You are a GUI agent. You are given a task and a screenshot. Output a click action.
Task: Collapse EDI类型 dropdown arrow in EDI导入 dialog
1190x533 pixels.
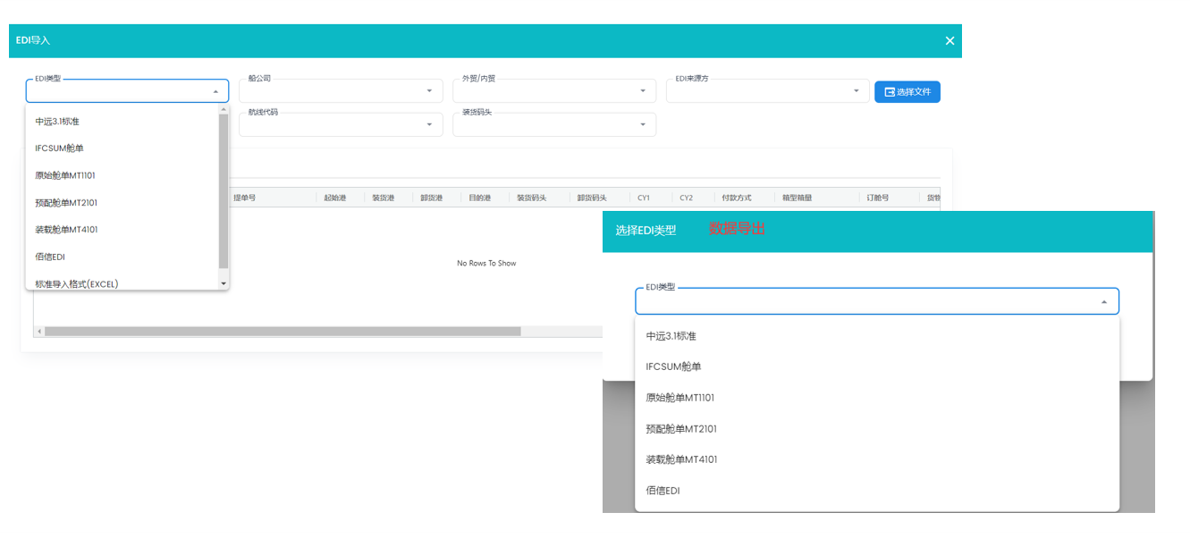pos(215,91)
